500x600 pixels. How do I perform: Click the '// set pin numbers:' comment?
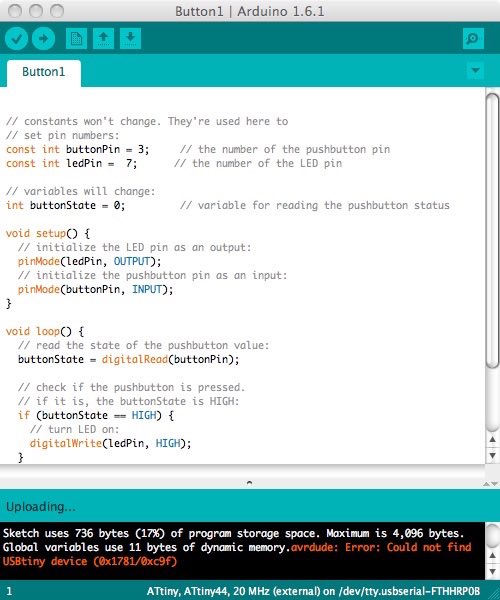[x=63, y=135]
